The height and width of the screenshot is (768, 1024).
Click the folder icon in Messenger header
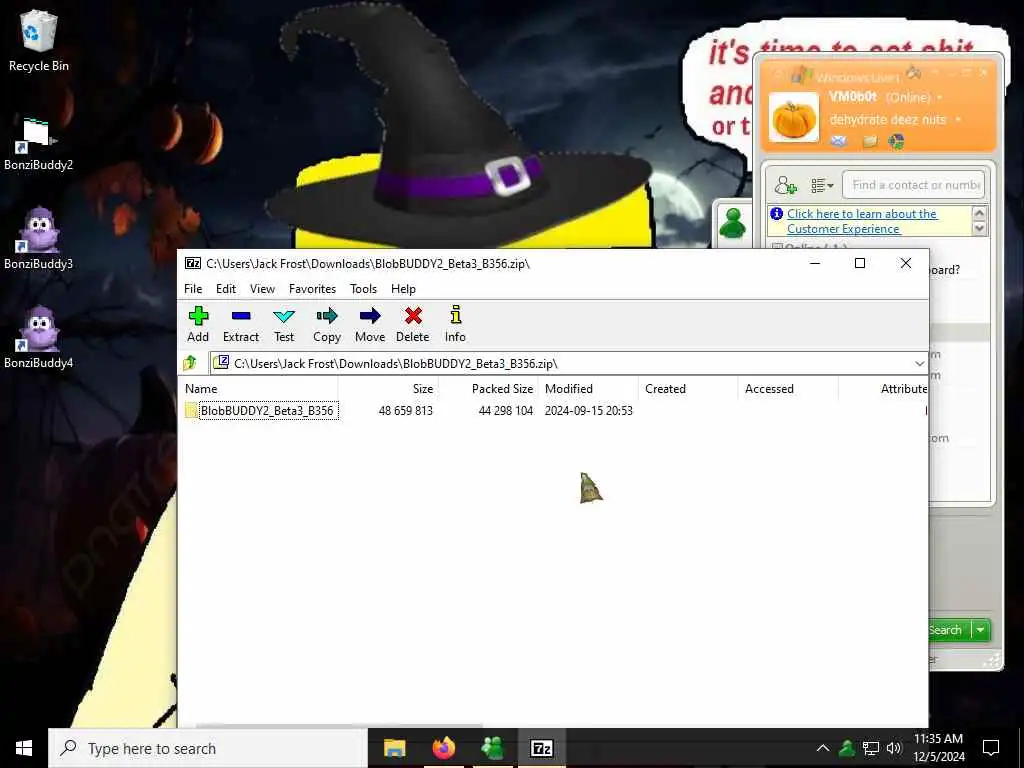click(869, 141)
